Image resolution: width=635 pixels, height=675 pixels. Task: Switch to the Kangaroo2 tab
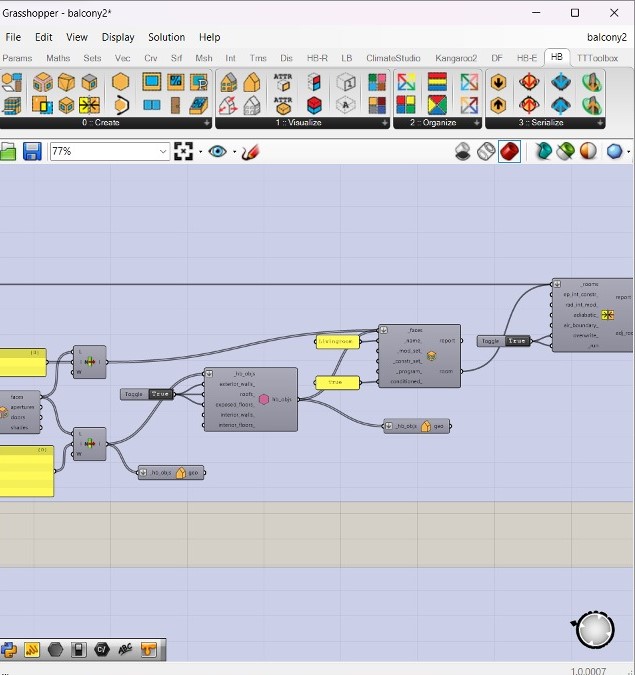pyautogui.click(x=456, y=58)
